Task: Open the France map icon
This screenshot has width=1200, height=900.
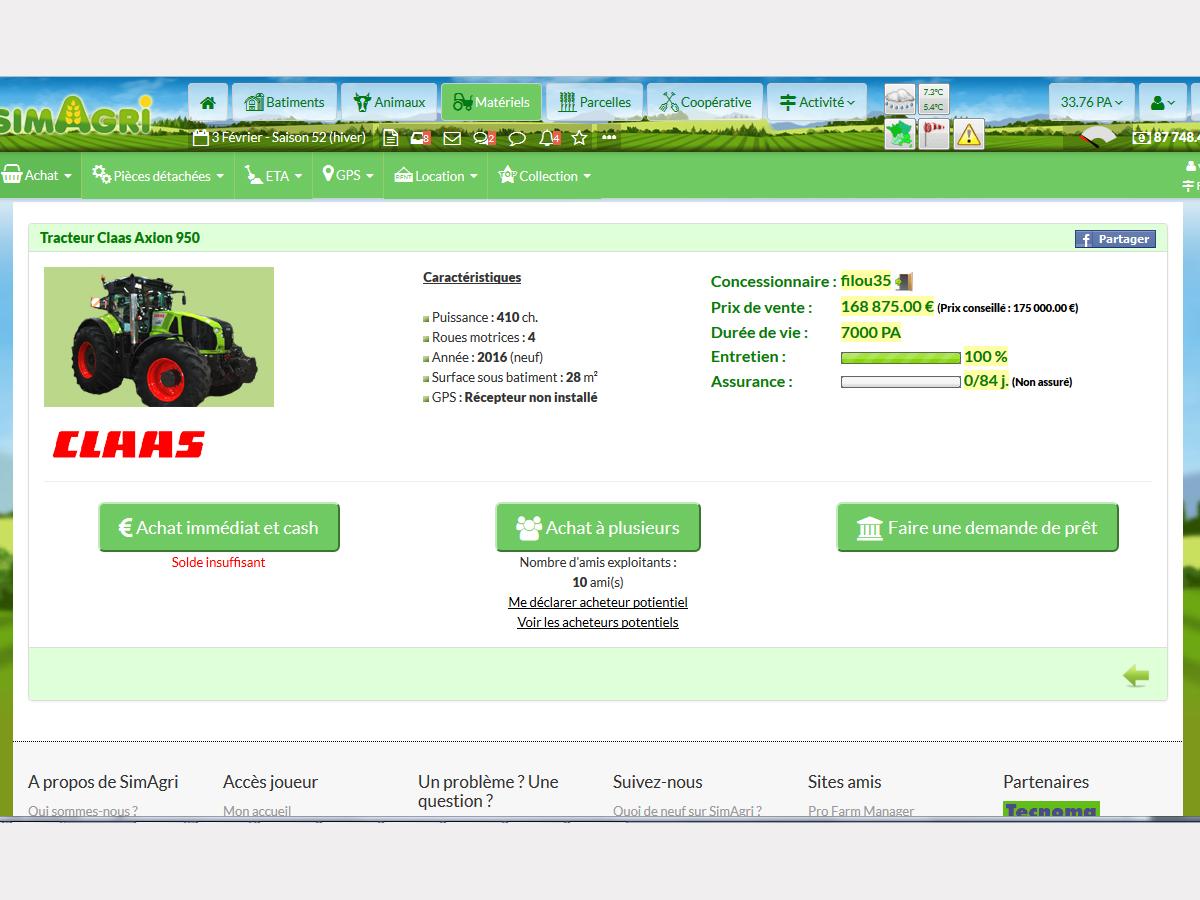Action: coord(900,134)
